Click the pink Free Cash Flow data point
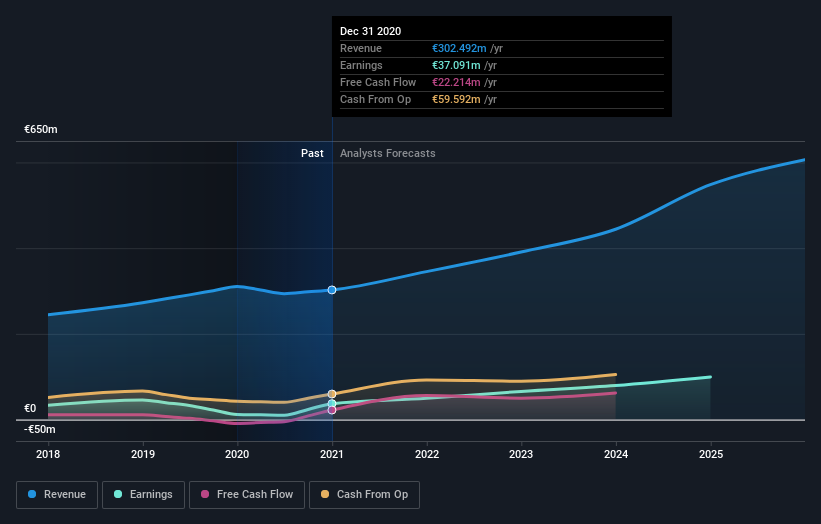 [332, 410]
